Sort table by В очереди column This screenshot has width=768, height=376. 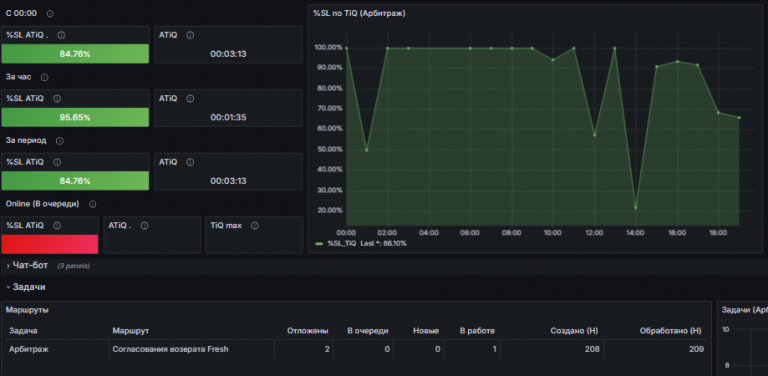click(x=368, y=331)
